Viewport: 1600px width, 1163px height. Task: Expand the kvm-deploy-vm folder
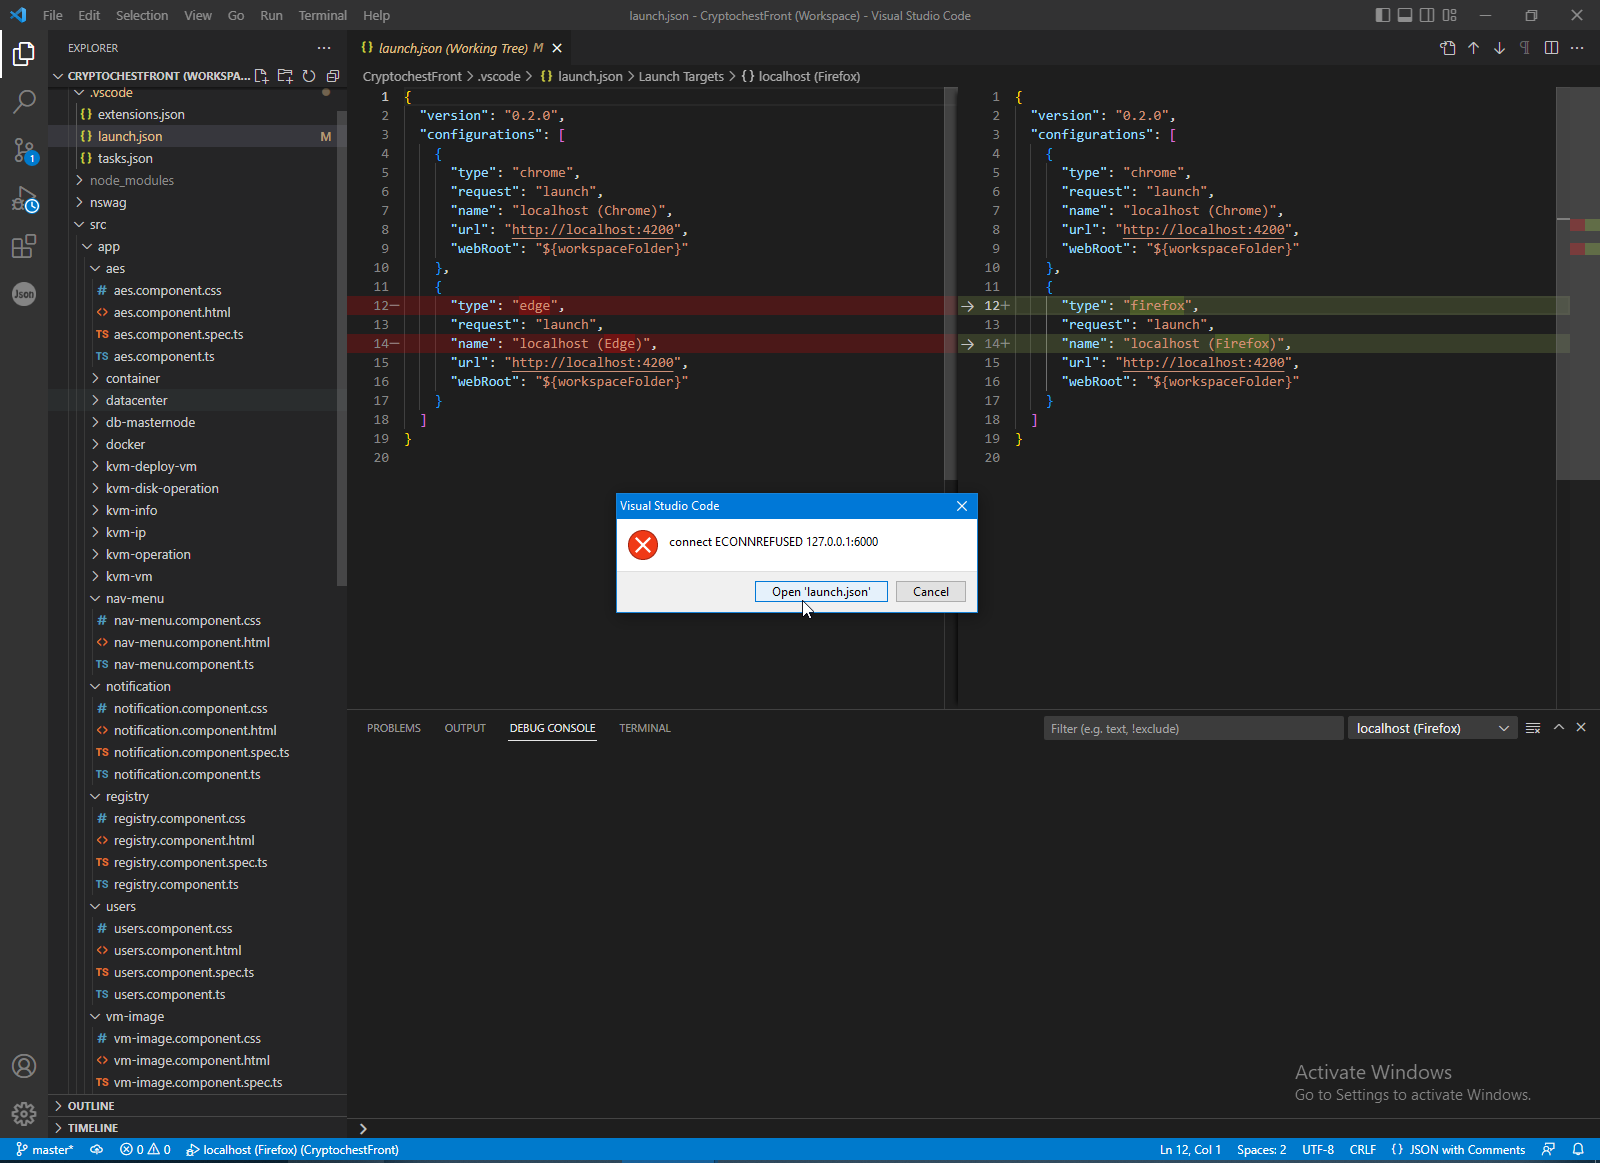click(190, 467)
